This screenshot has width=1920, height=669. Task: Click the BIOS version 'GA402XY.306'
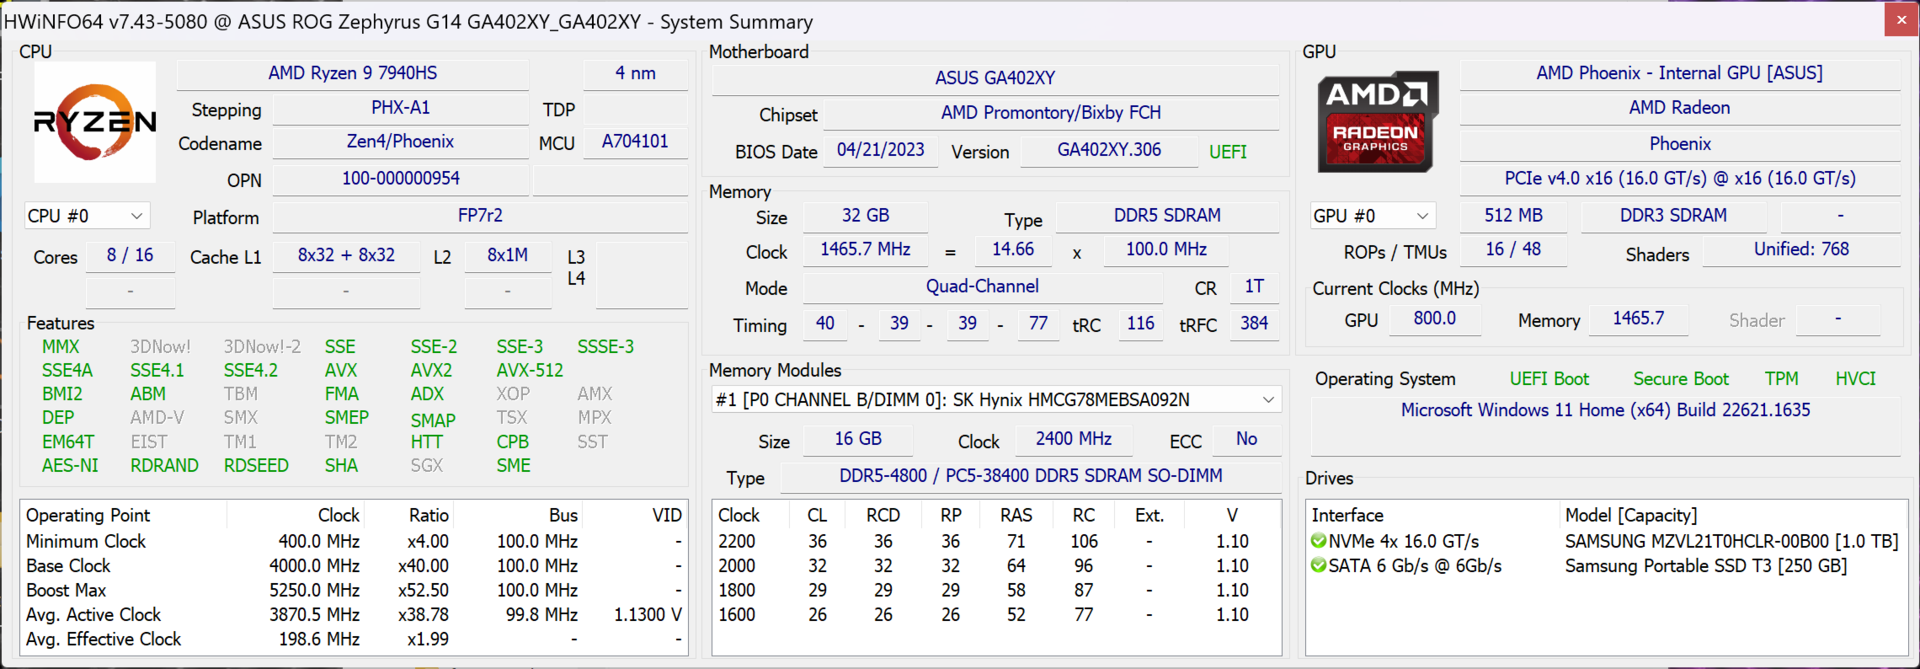pos(1109,150)
